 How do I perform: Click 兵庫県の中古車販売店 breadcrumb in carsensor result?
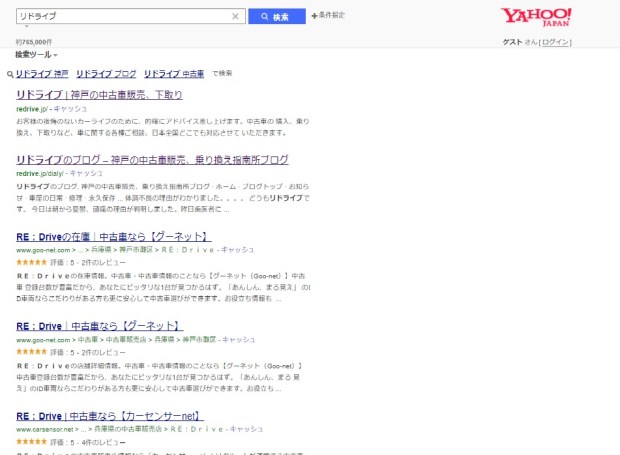[128, 429]
